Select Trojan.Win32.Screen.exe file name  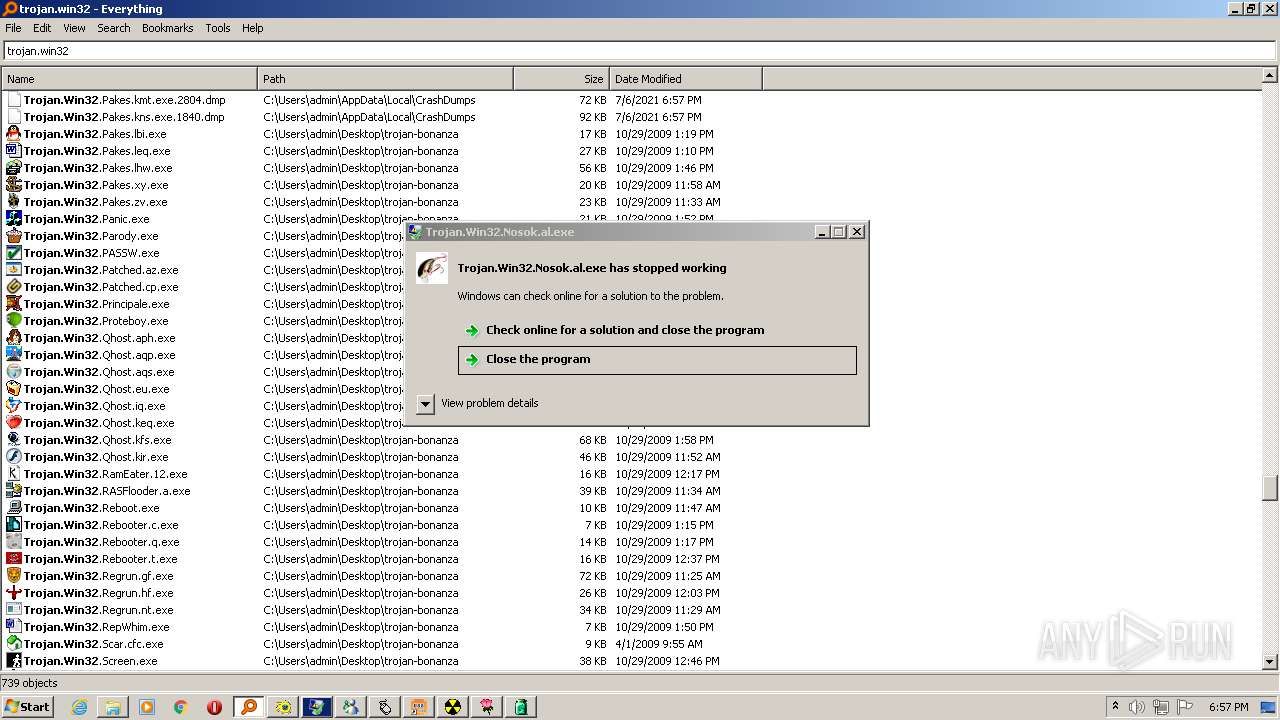click(90, 661)
